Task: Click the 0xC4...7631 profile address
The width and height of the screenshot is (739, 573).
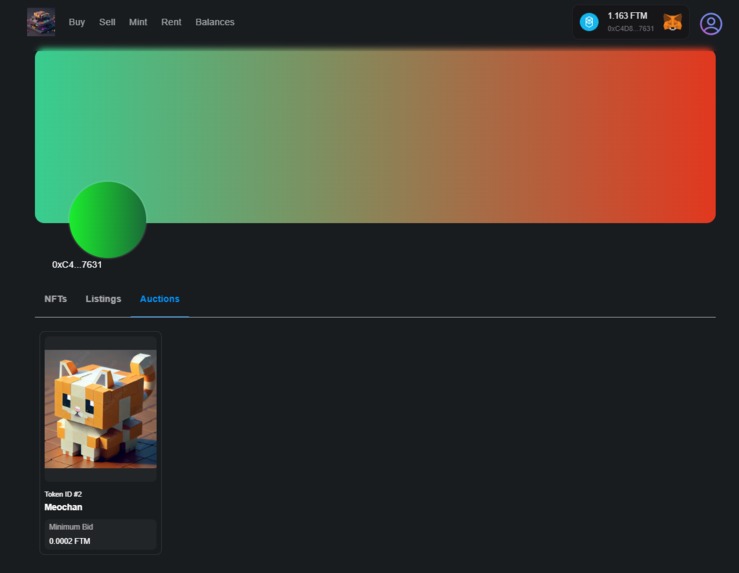Action: pos(77,264)
